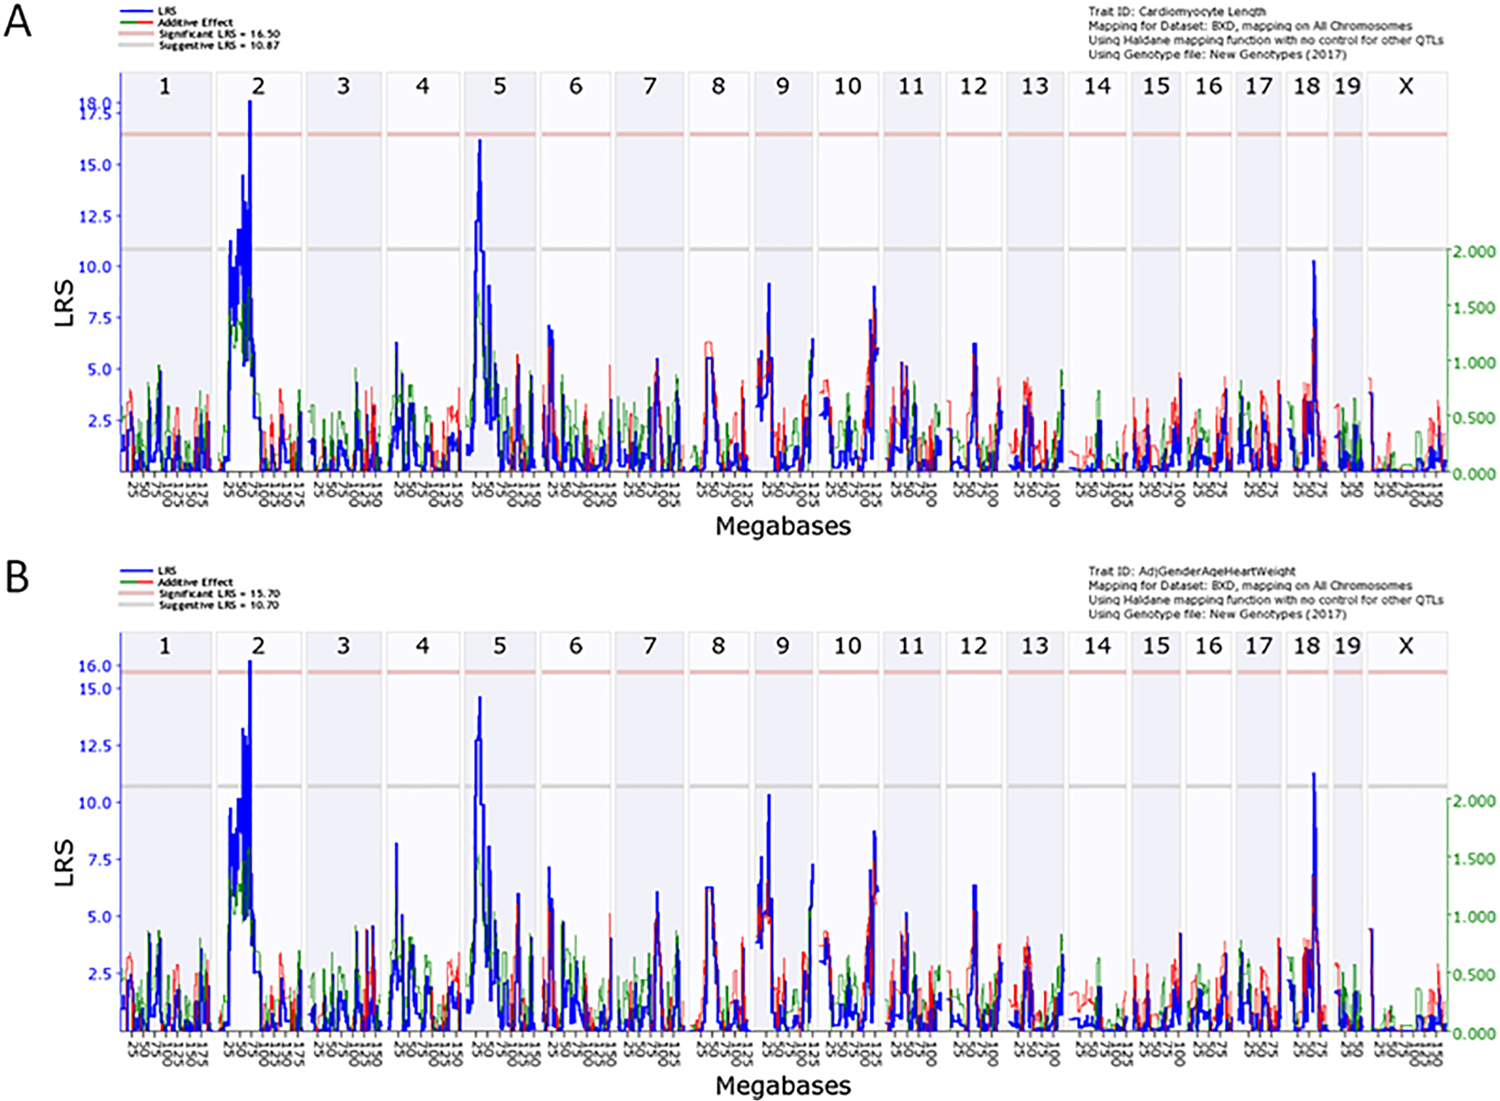Screen dimensions: 1500x1101
Task: Click chromosome 2 label in panel B
Action: click(x=258, y=646)
